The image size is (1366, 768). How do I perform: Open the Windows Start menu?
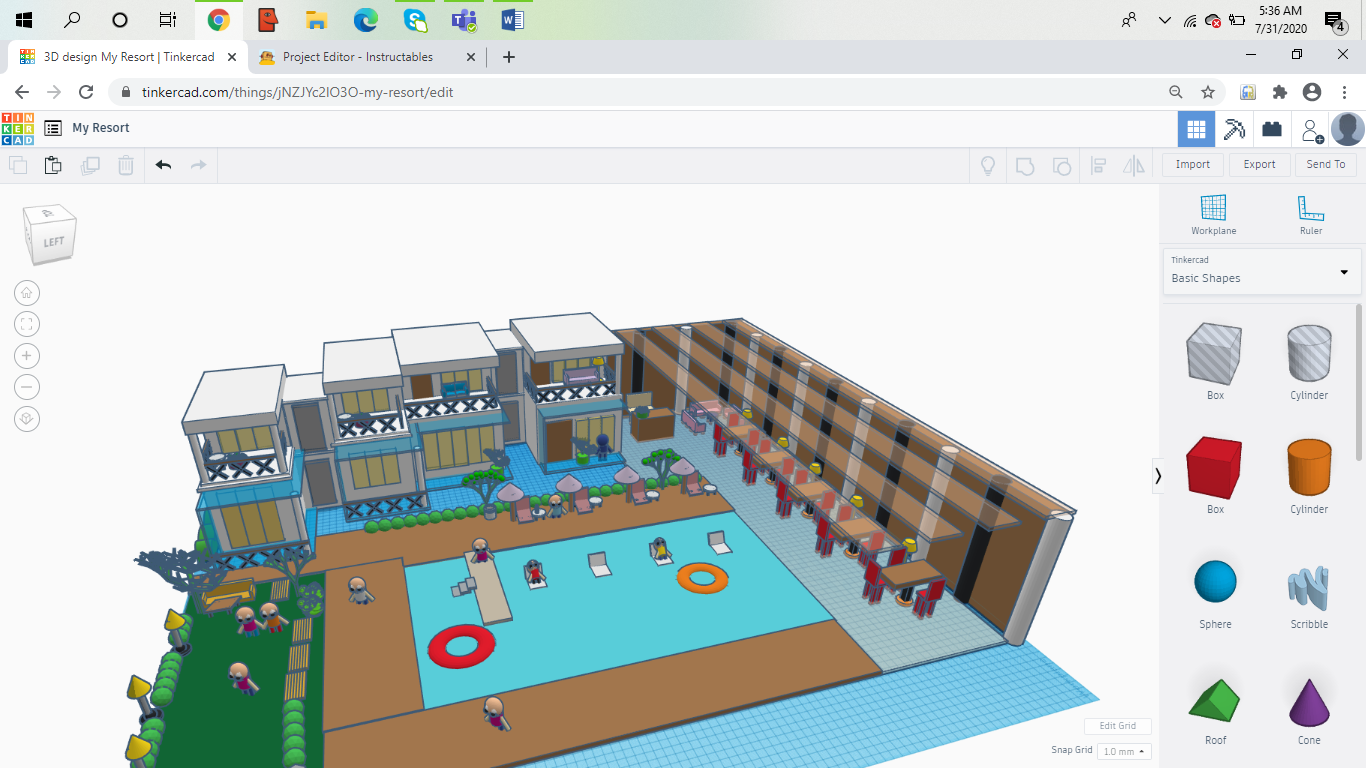coord(24,20)
